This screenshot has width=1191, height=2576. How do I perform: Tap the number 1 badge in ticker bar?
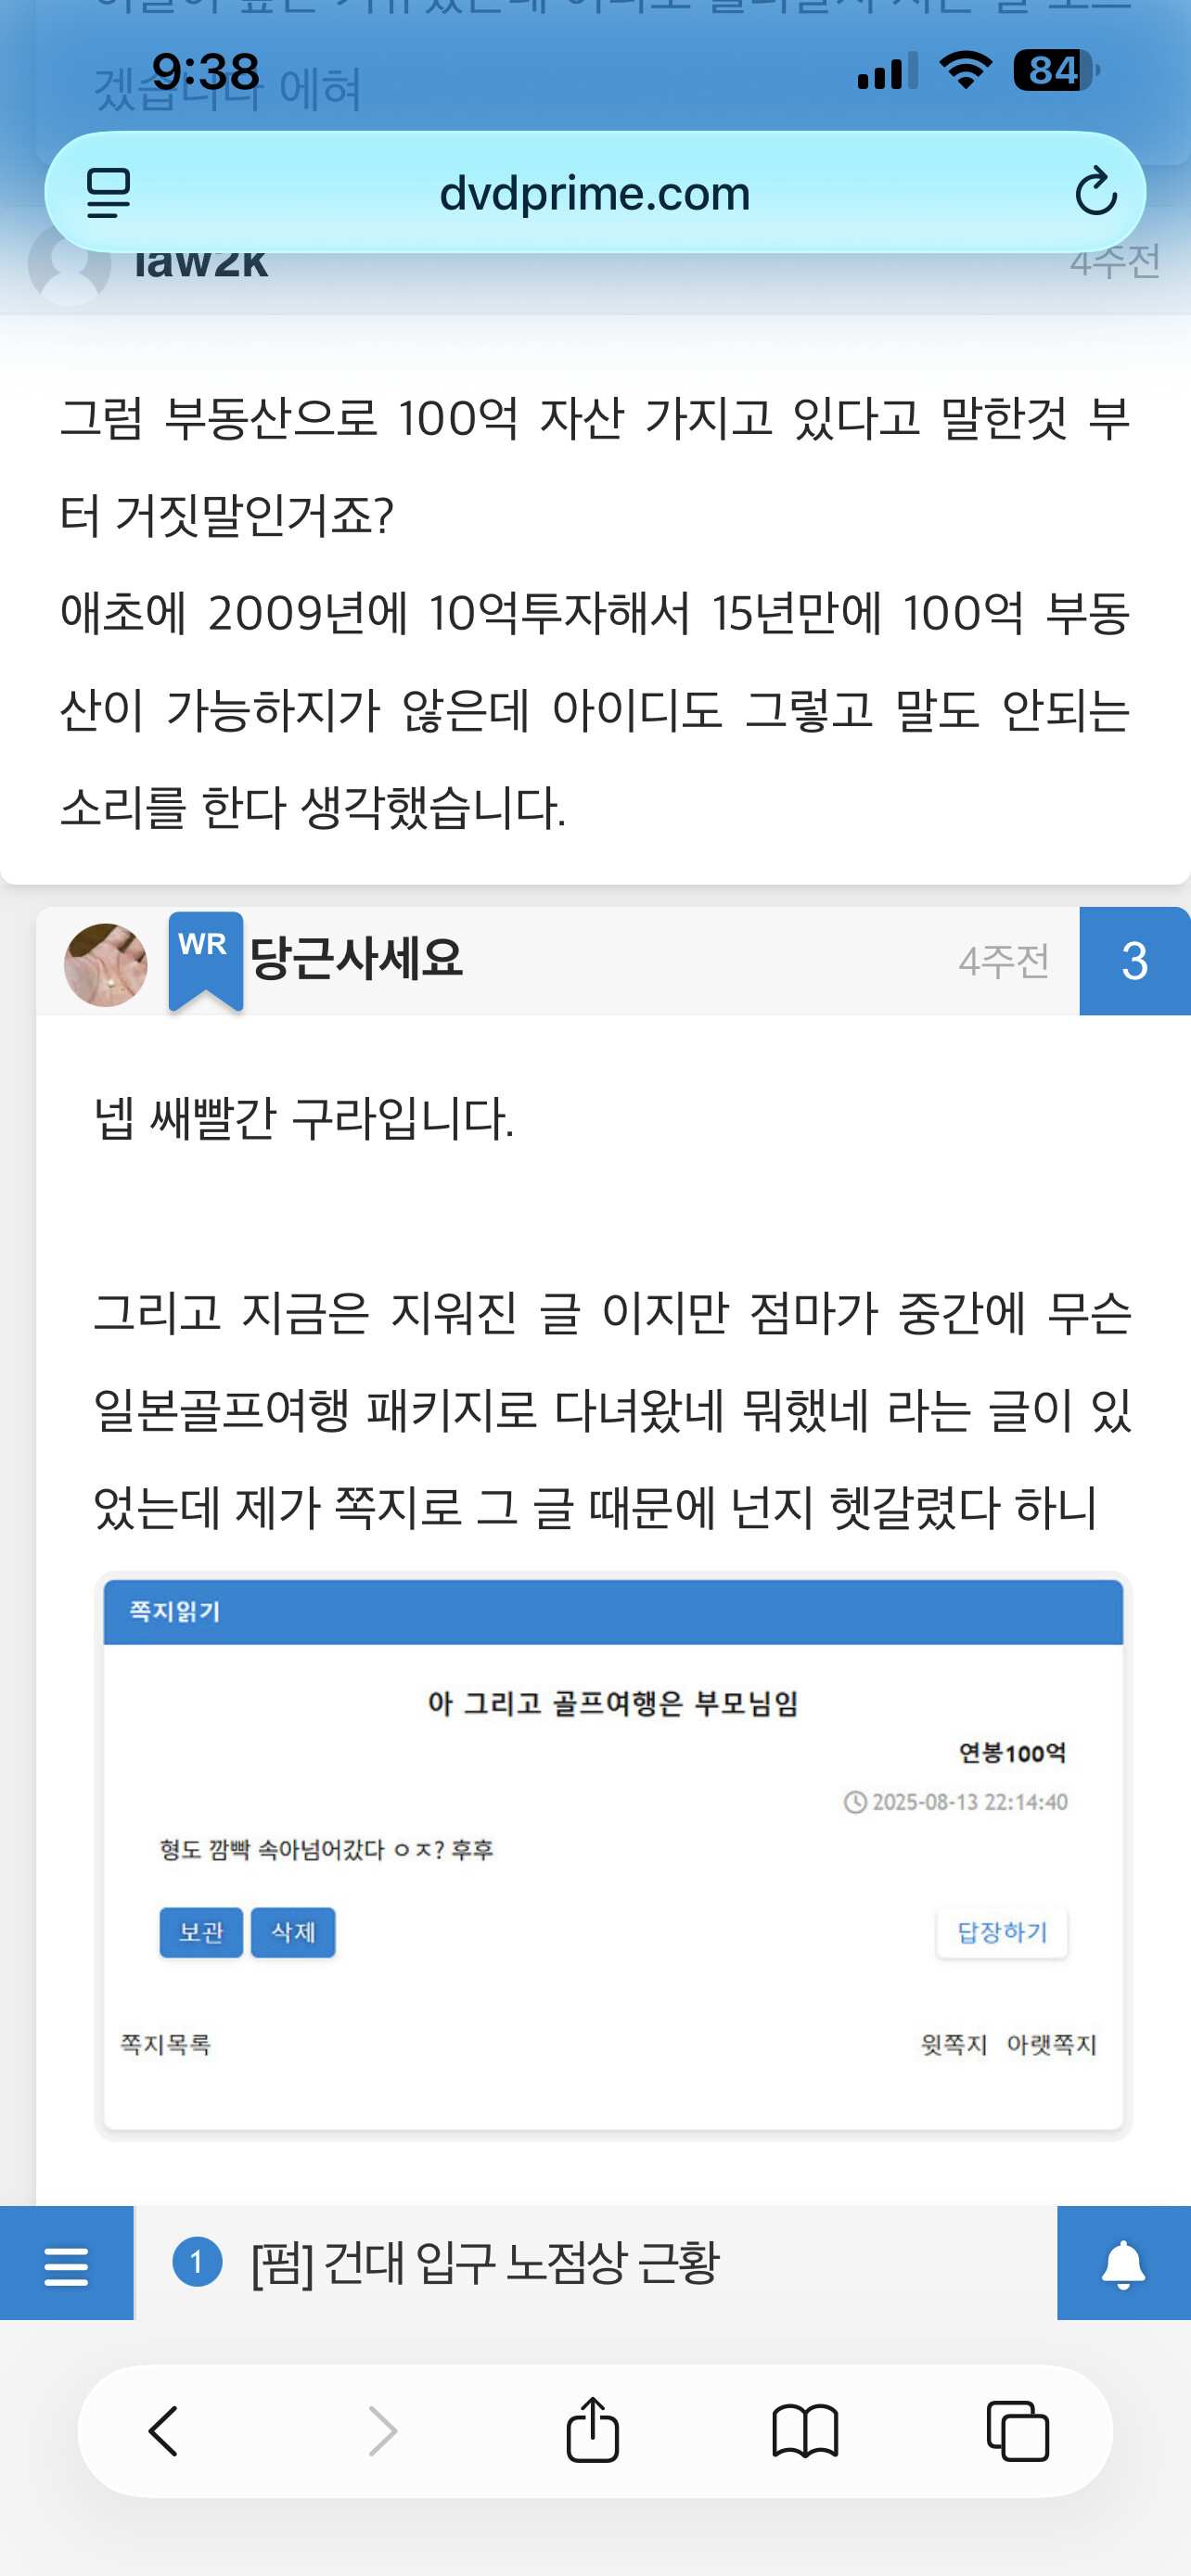tap(197, 2261)
